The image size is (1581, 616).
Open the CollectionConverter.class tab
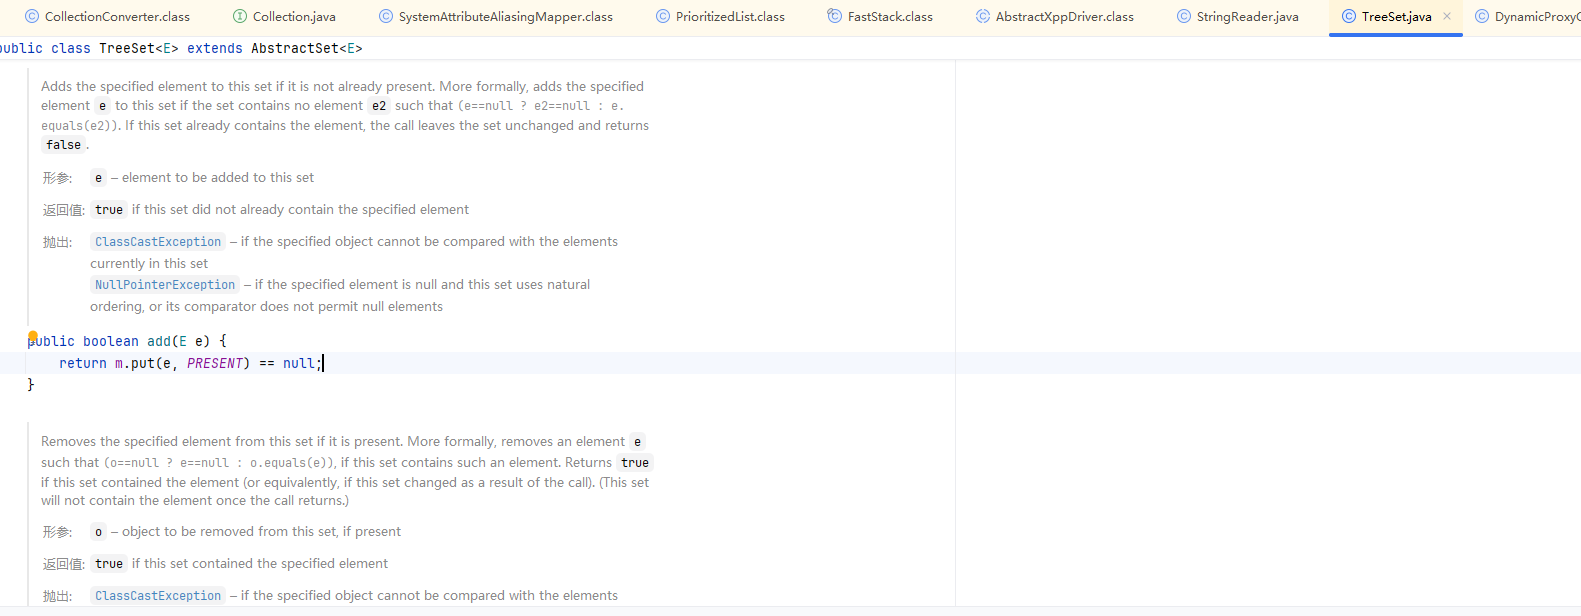click(x=107, y=17)
